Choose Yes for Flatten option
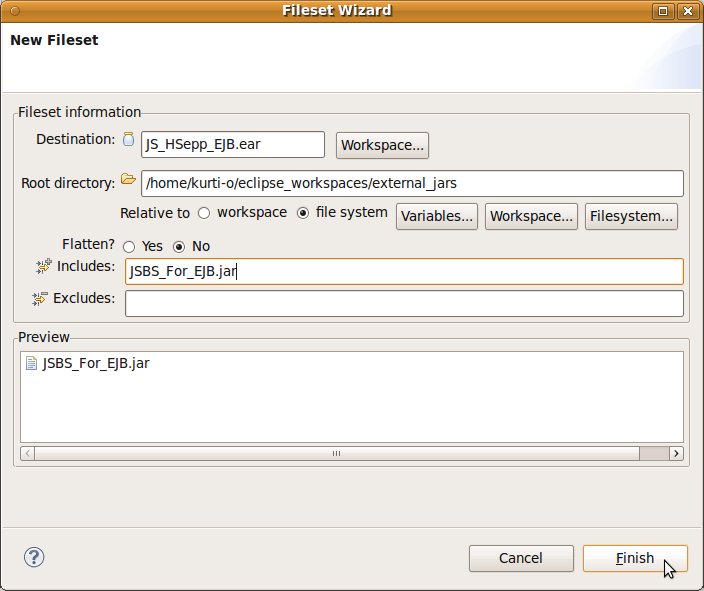Image resolution: width=704 pixels, height=591 pixels. (128, 246)
